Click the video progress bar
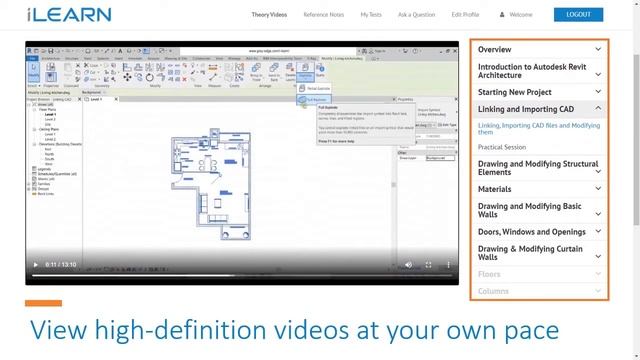Image resolution: width=640 pixels, height=360 pixels. point(242,276)
